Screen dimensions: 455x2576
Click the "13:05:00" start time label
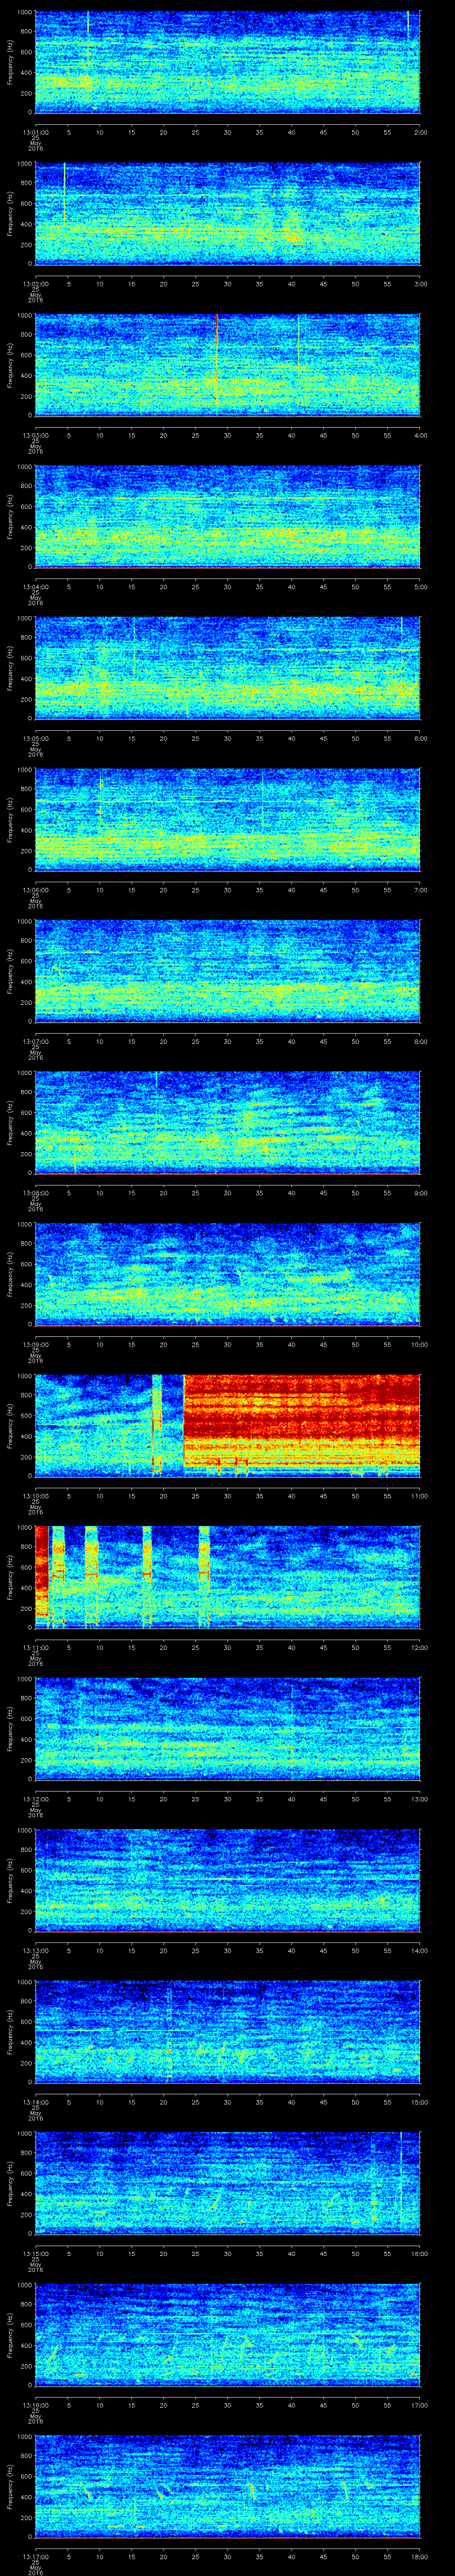point(36,738)
